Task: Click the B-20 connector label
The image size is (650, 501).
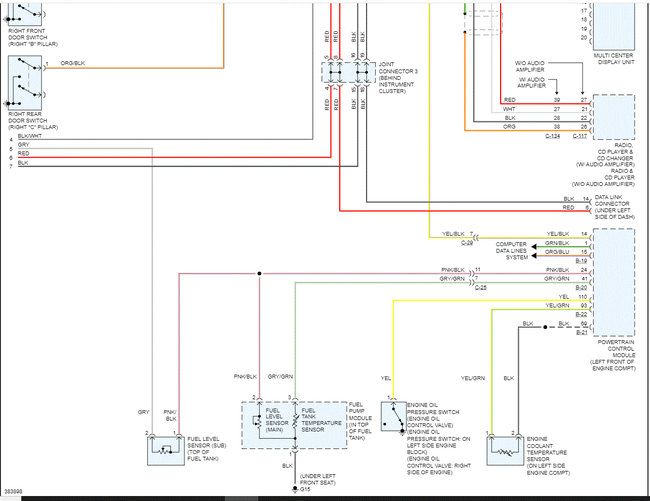Action: 582,287
